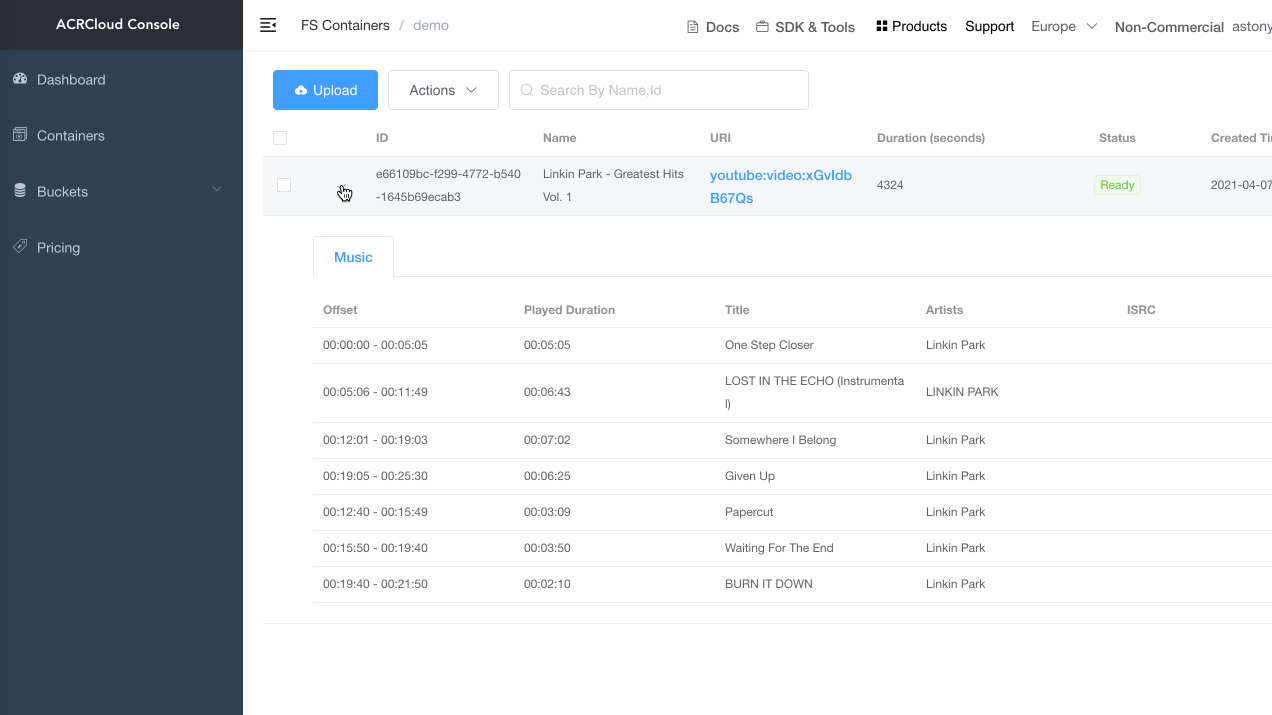Click the Upload button
Viewport: 1272px width, 715px height.
point(325,90)
